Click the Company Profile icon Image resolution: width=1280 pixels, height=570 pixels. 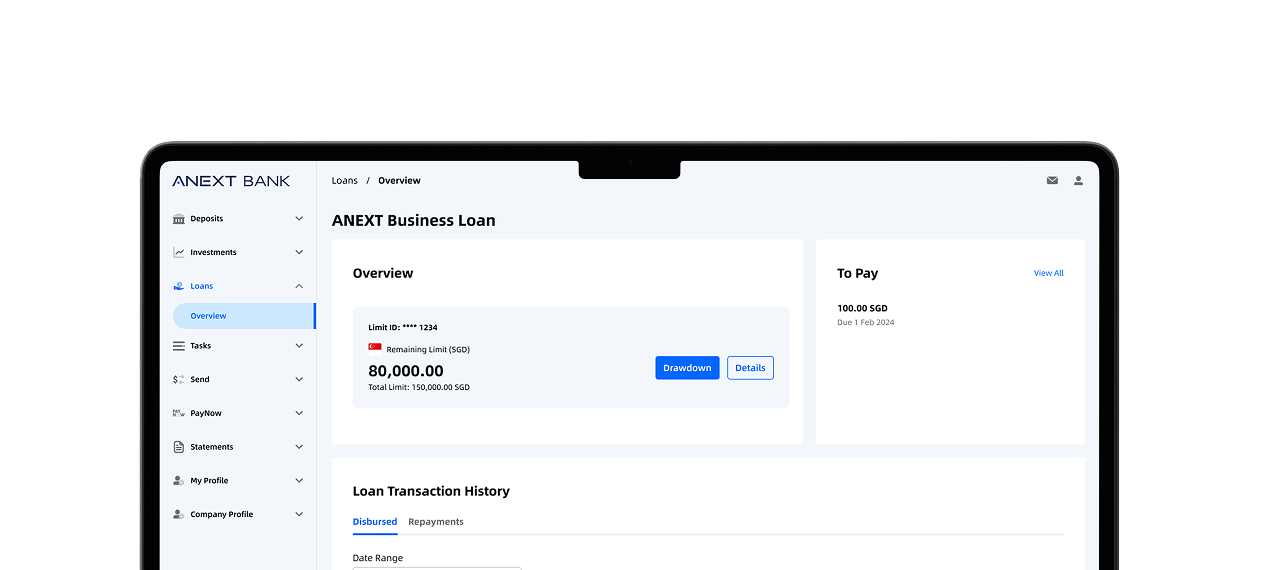coord(179,515)
